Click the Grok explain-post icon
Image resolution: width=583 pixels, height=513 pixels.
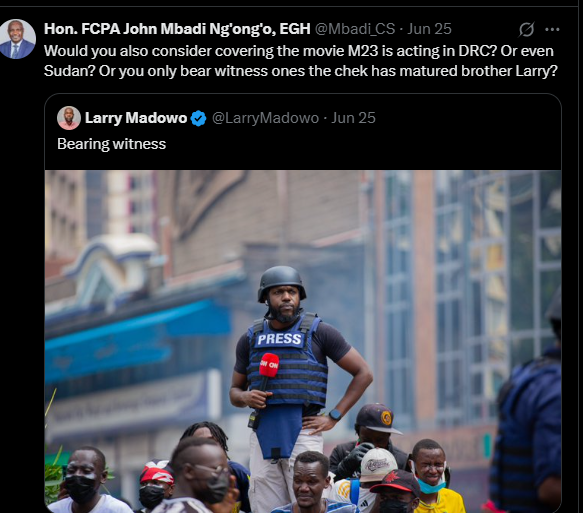coord(526,29)
